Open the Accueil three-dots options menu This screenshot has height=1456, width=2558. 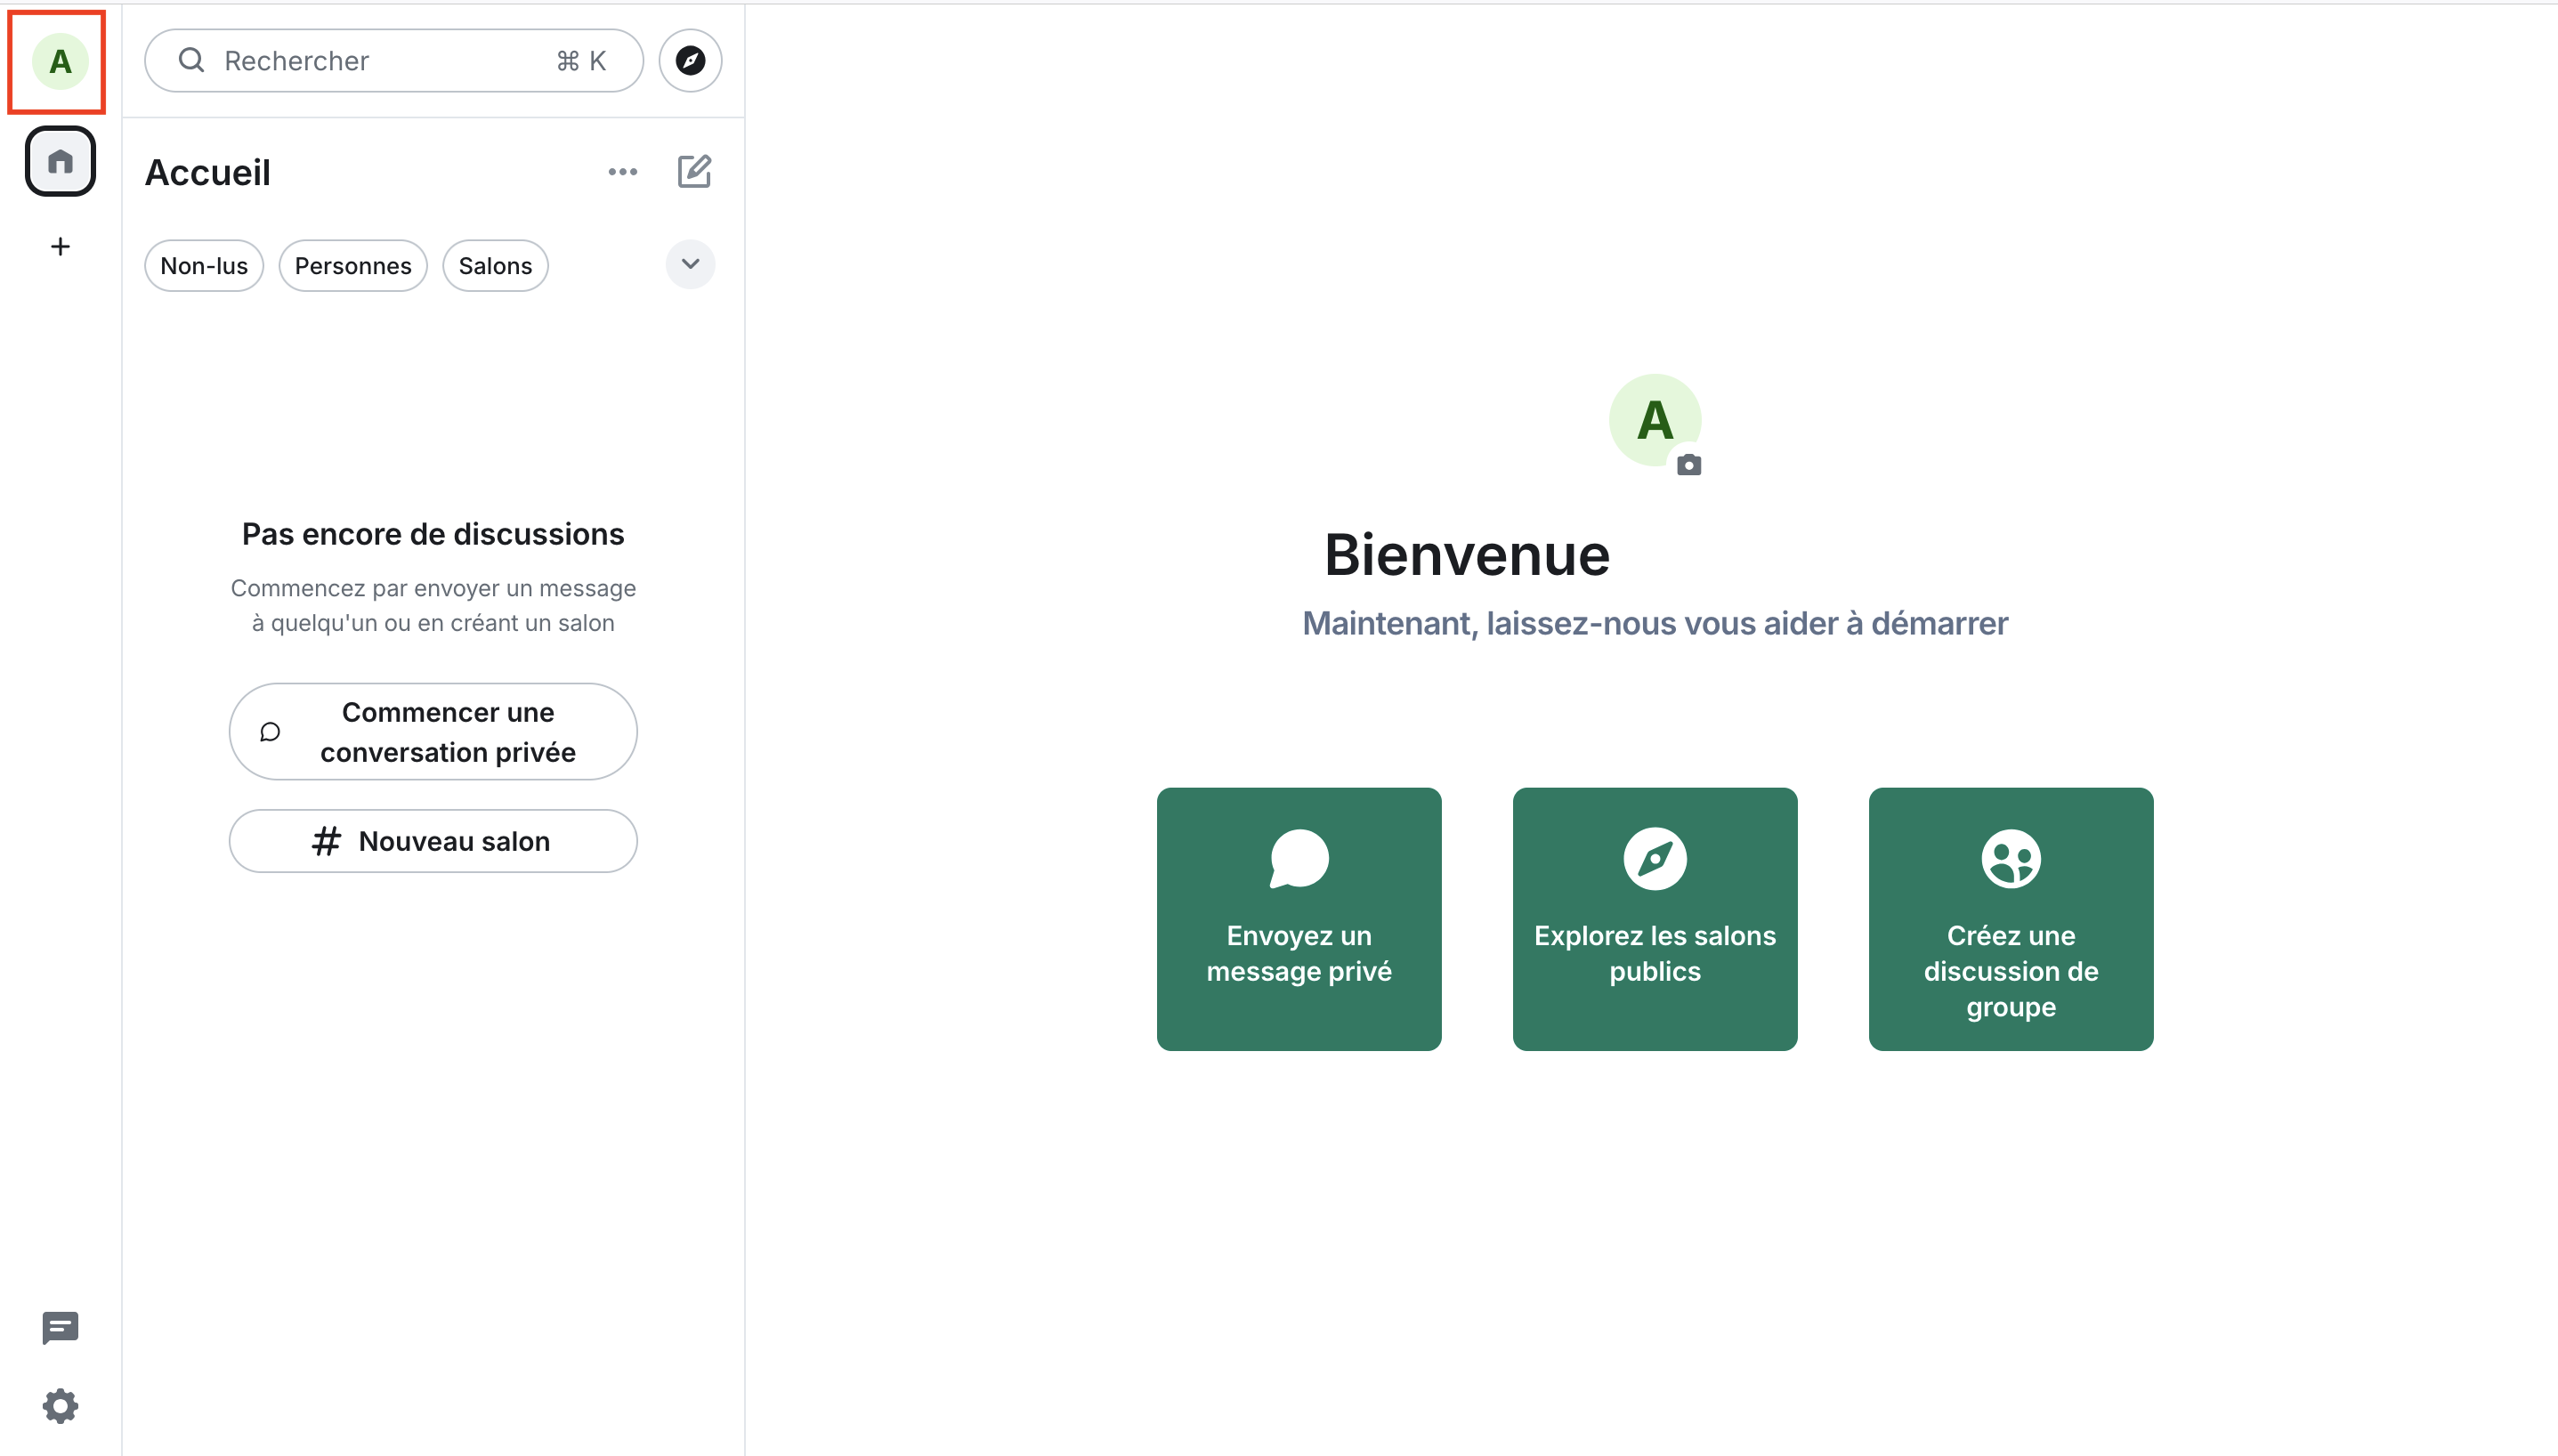(x=622, y=172)
